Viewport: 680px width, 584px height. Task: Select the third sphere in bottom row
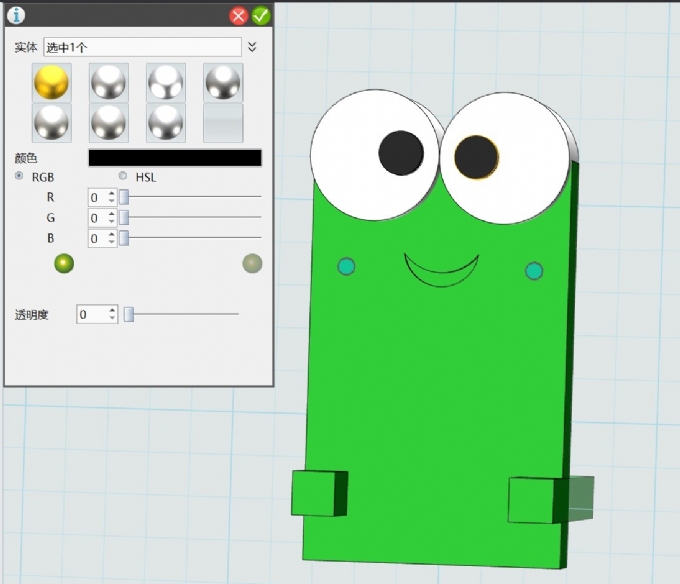pos(165,122)
